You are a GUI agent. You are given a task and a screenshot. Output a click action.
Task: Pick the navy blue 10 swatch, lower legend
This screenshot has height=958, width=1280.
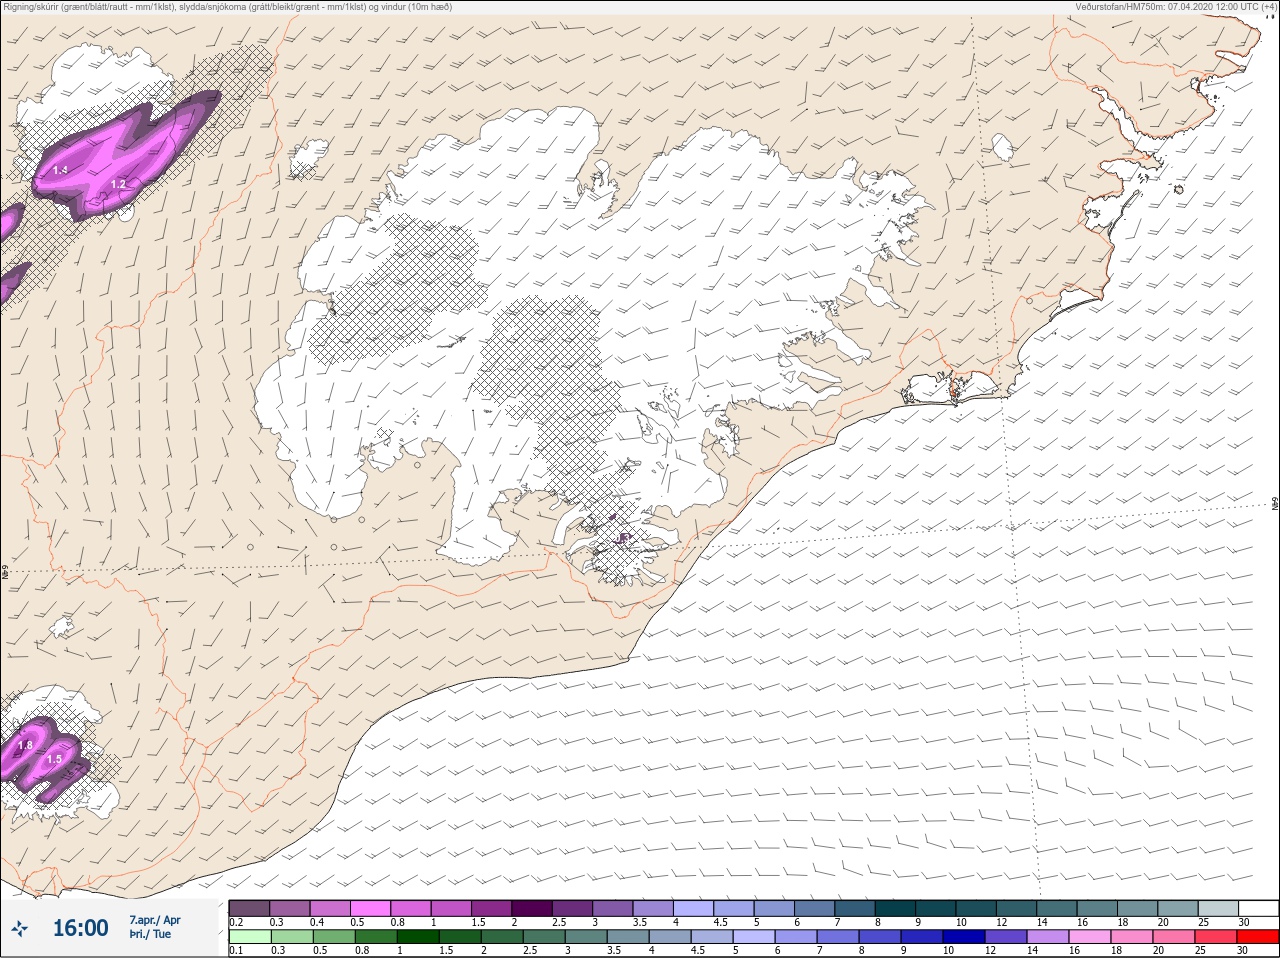(964, 937)
